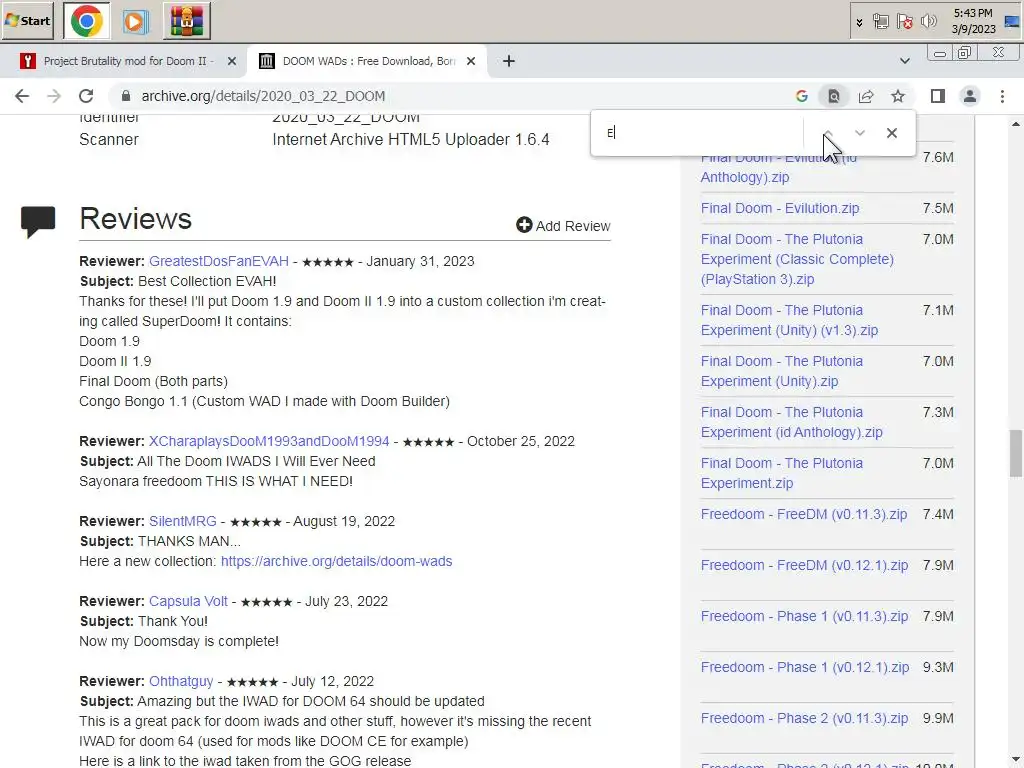Open the Chrome profile menu
Viewport: 1024px width, 768px height.
[x=970, y=96]
